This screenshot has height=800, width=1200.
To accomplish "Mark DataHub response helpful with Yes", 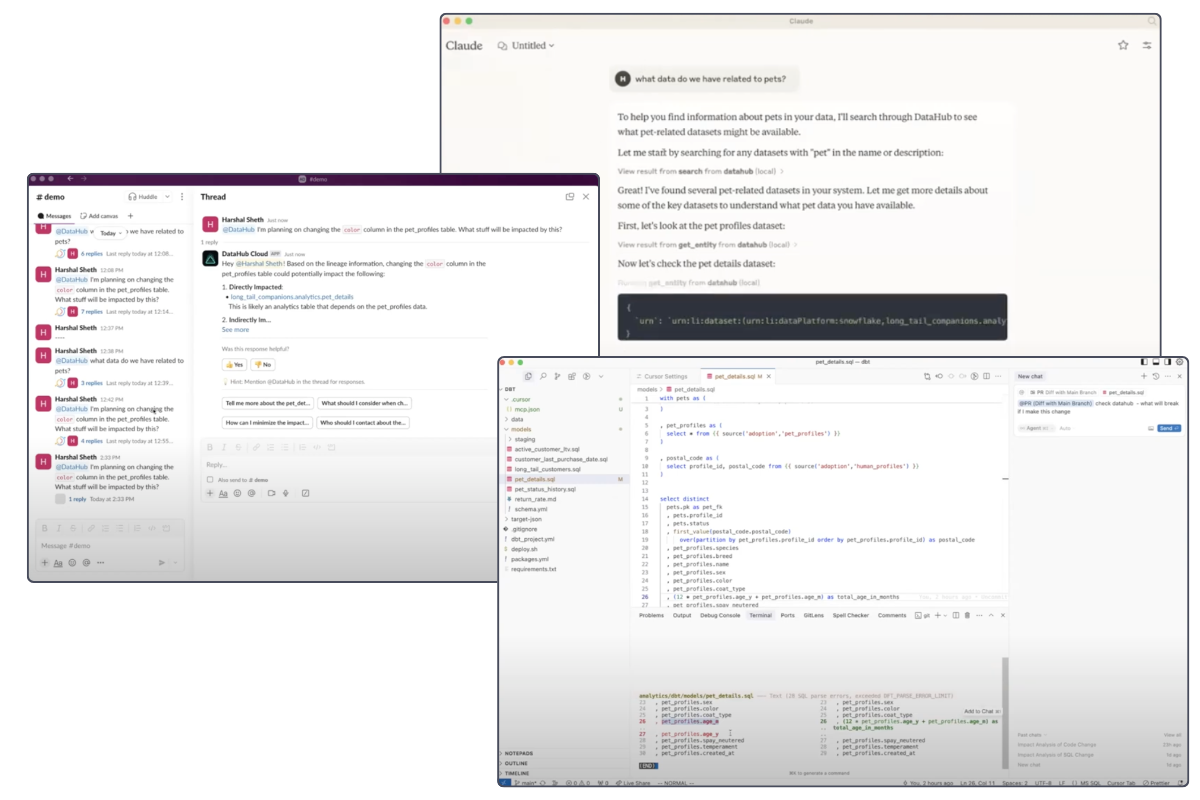I will pyautogui.click(x=234, y=365).
